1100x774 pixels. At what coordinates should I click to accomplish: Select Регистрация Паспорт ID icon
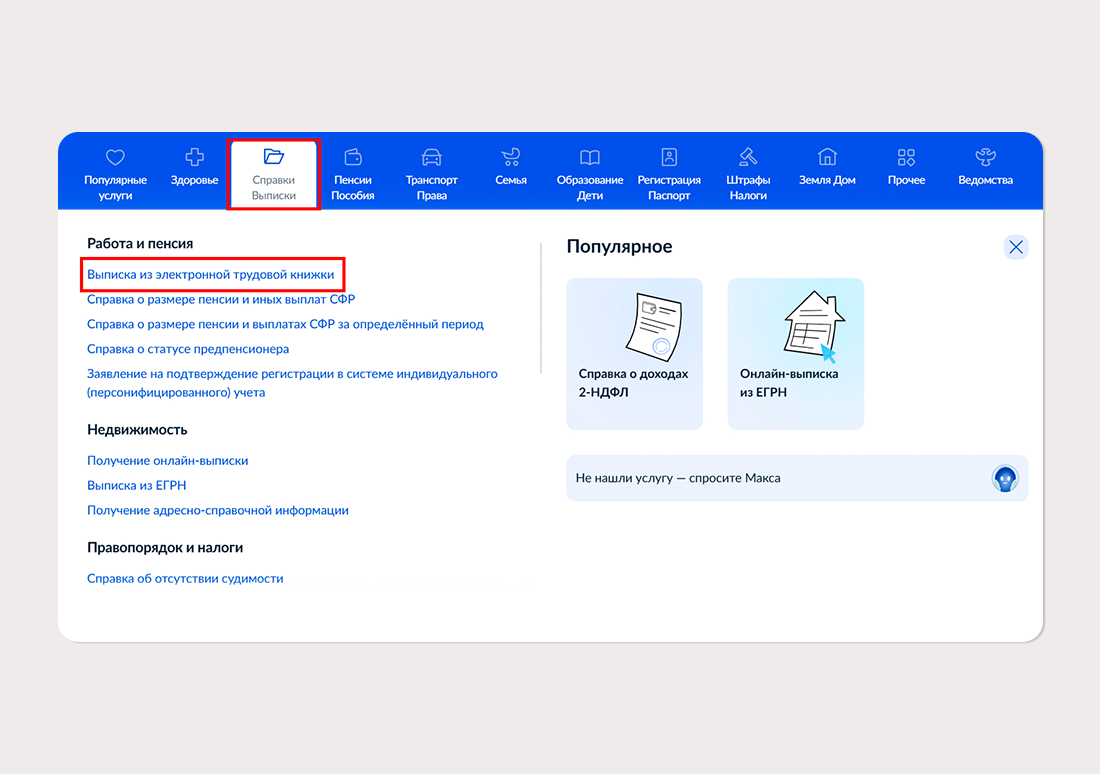669,156
